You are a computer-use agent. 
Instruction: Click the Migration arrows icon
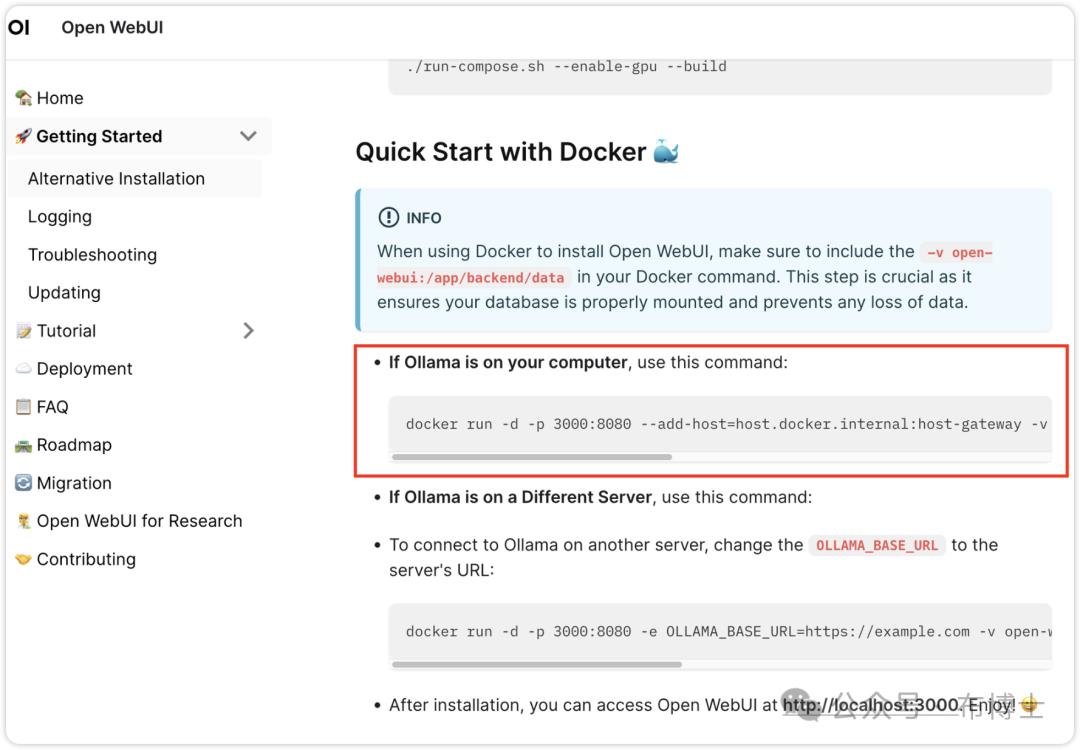(x=23, y=483)
